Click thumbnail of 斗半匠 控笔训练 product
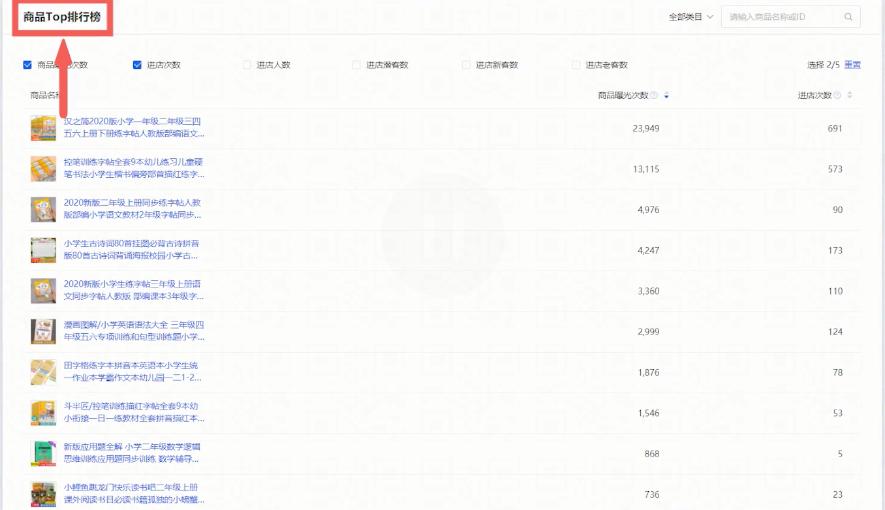This screenshot has height=510, width=885. point(43,412)
